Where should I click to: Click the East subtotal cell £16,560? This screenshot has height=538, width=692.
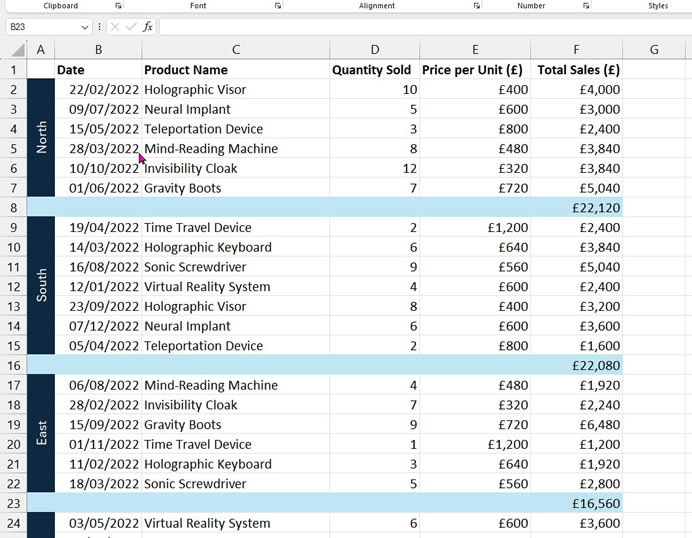[x=576, y=503]
